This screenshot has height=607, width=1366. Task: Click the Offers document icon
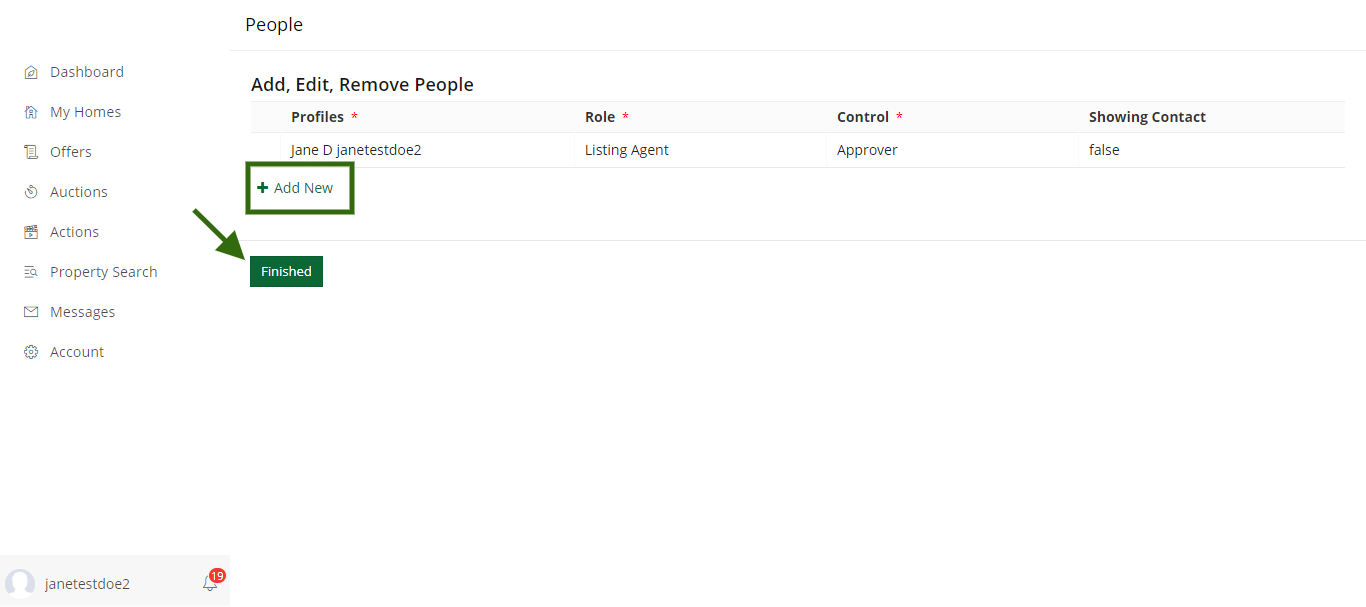pos(31,152)
